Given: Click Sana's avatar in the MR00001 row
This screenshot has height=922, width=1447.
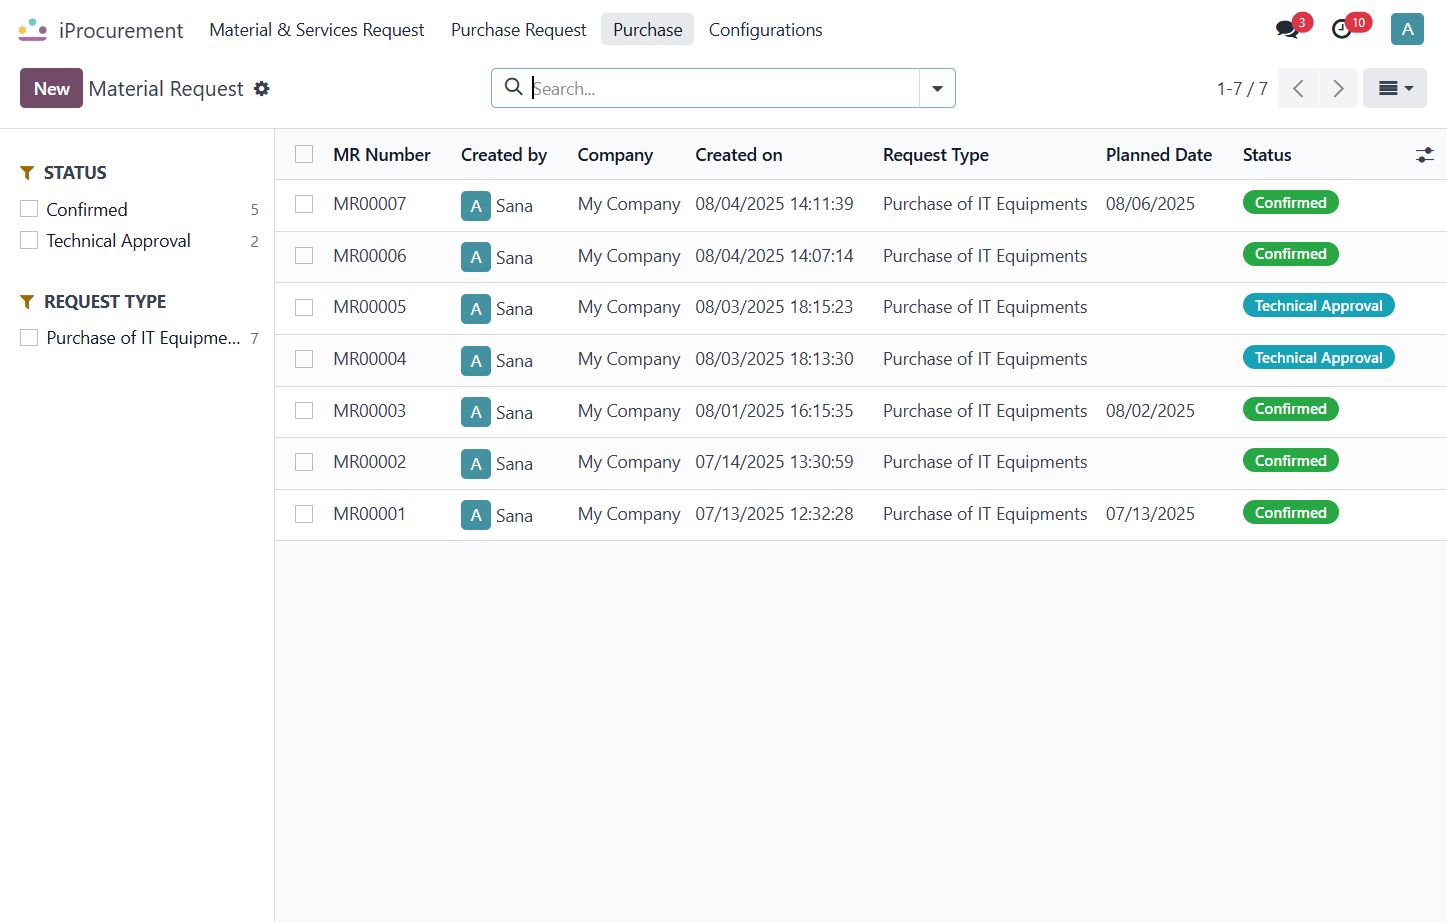Looking at the screenshot, I should [476, 515].
